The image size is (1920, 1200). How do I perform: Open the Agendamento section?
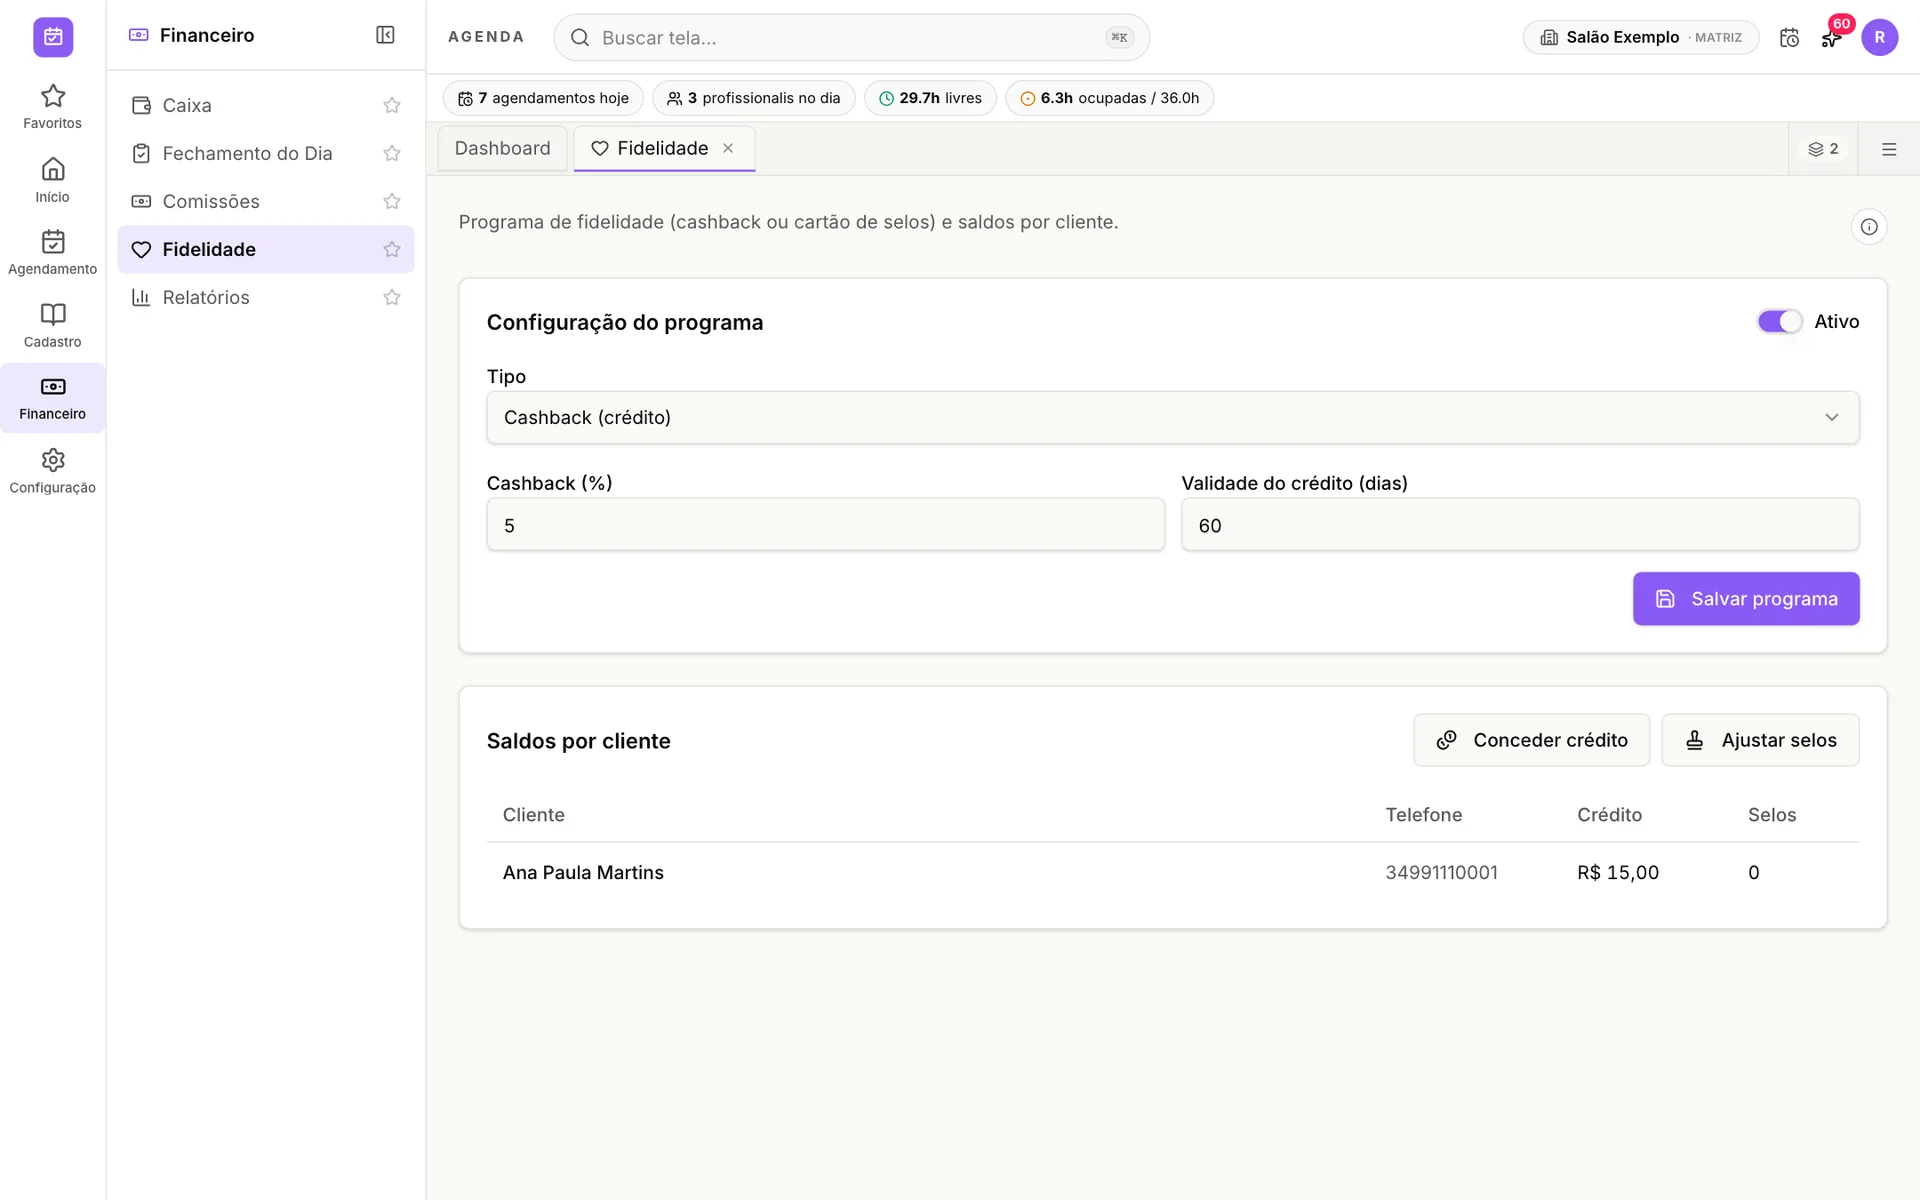[53, 253]
